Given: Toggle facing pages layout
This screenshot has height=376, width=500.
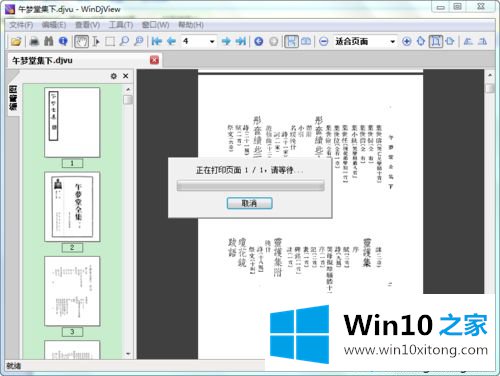Looking at the screenshot, I should click(306, 41).
